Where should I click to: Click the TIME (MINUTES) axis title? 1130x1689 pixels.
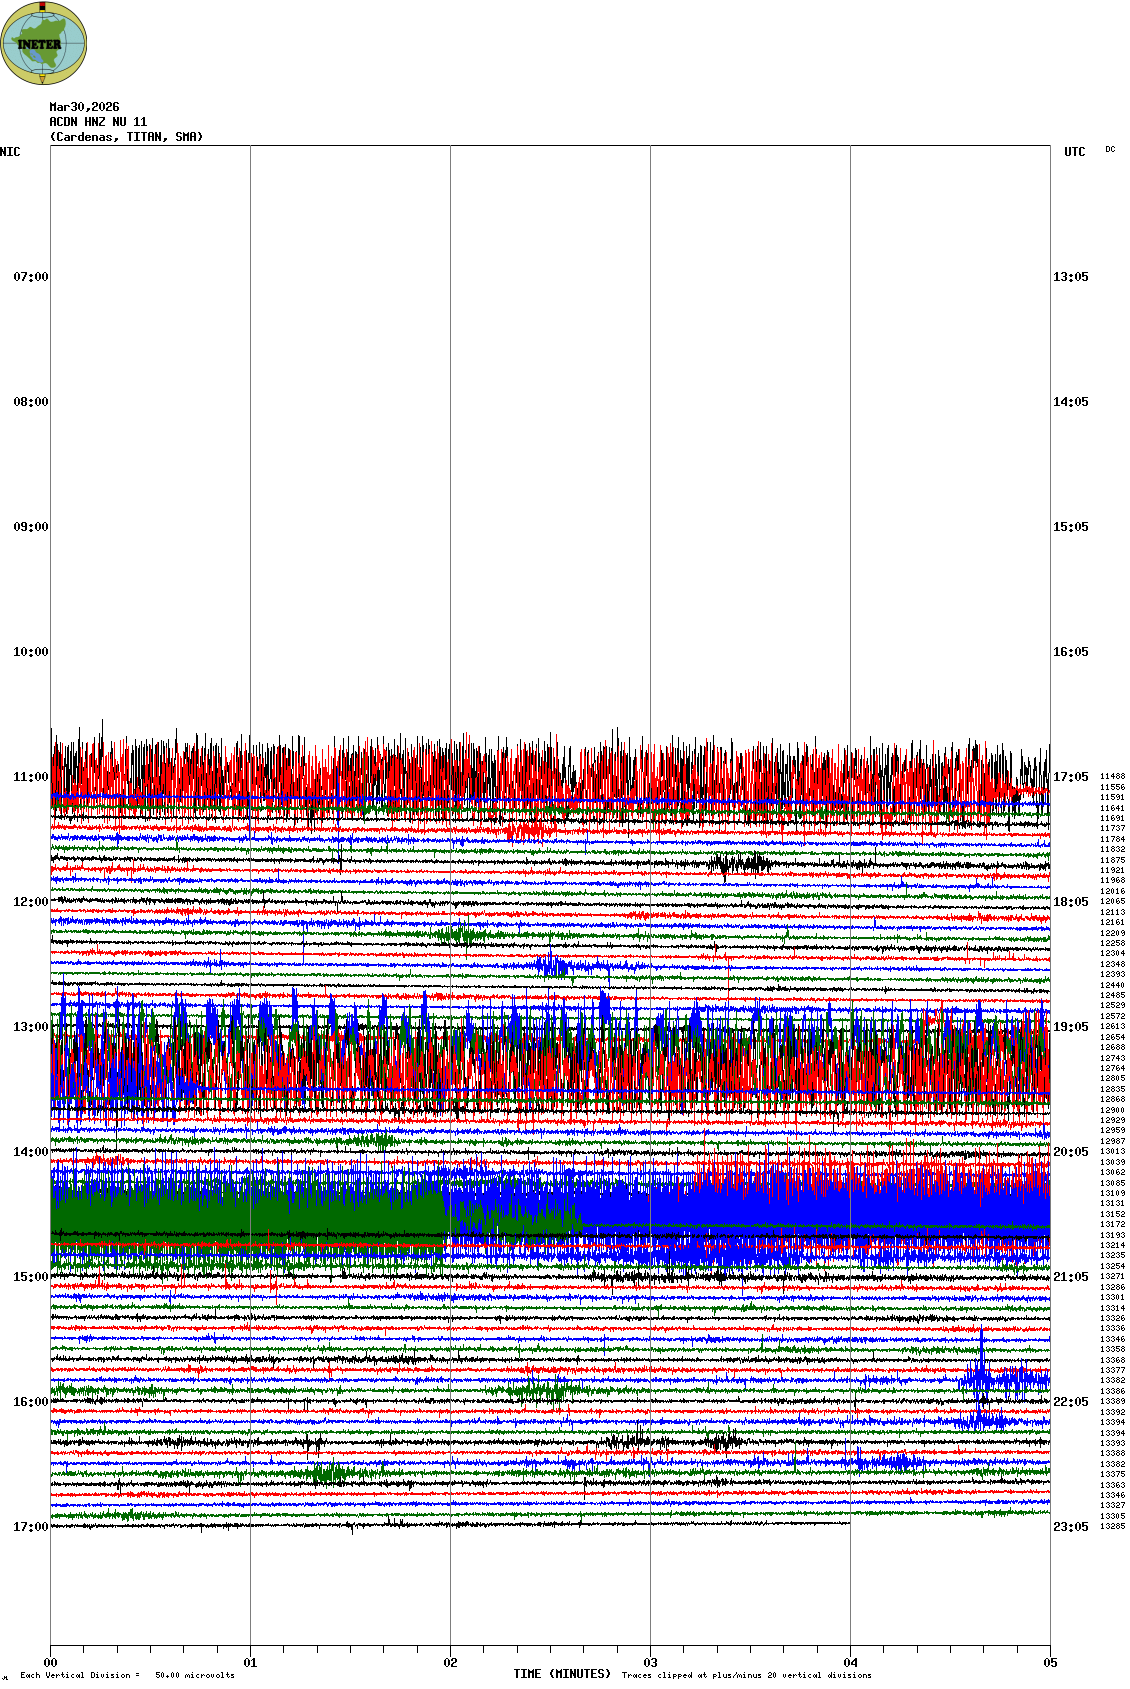click(561, 1674)
